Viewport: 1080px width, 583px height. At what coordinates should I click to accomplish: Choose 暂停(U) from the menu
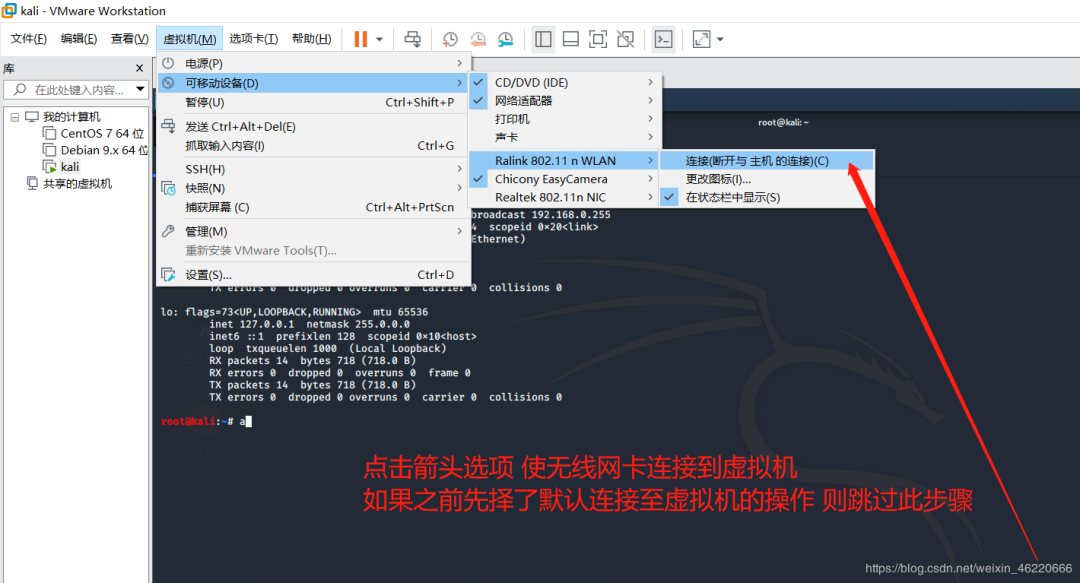pos(313,102)
